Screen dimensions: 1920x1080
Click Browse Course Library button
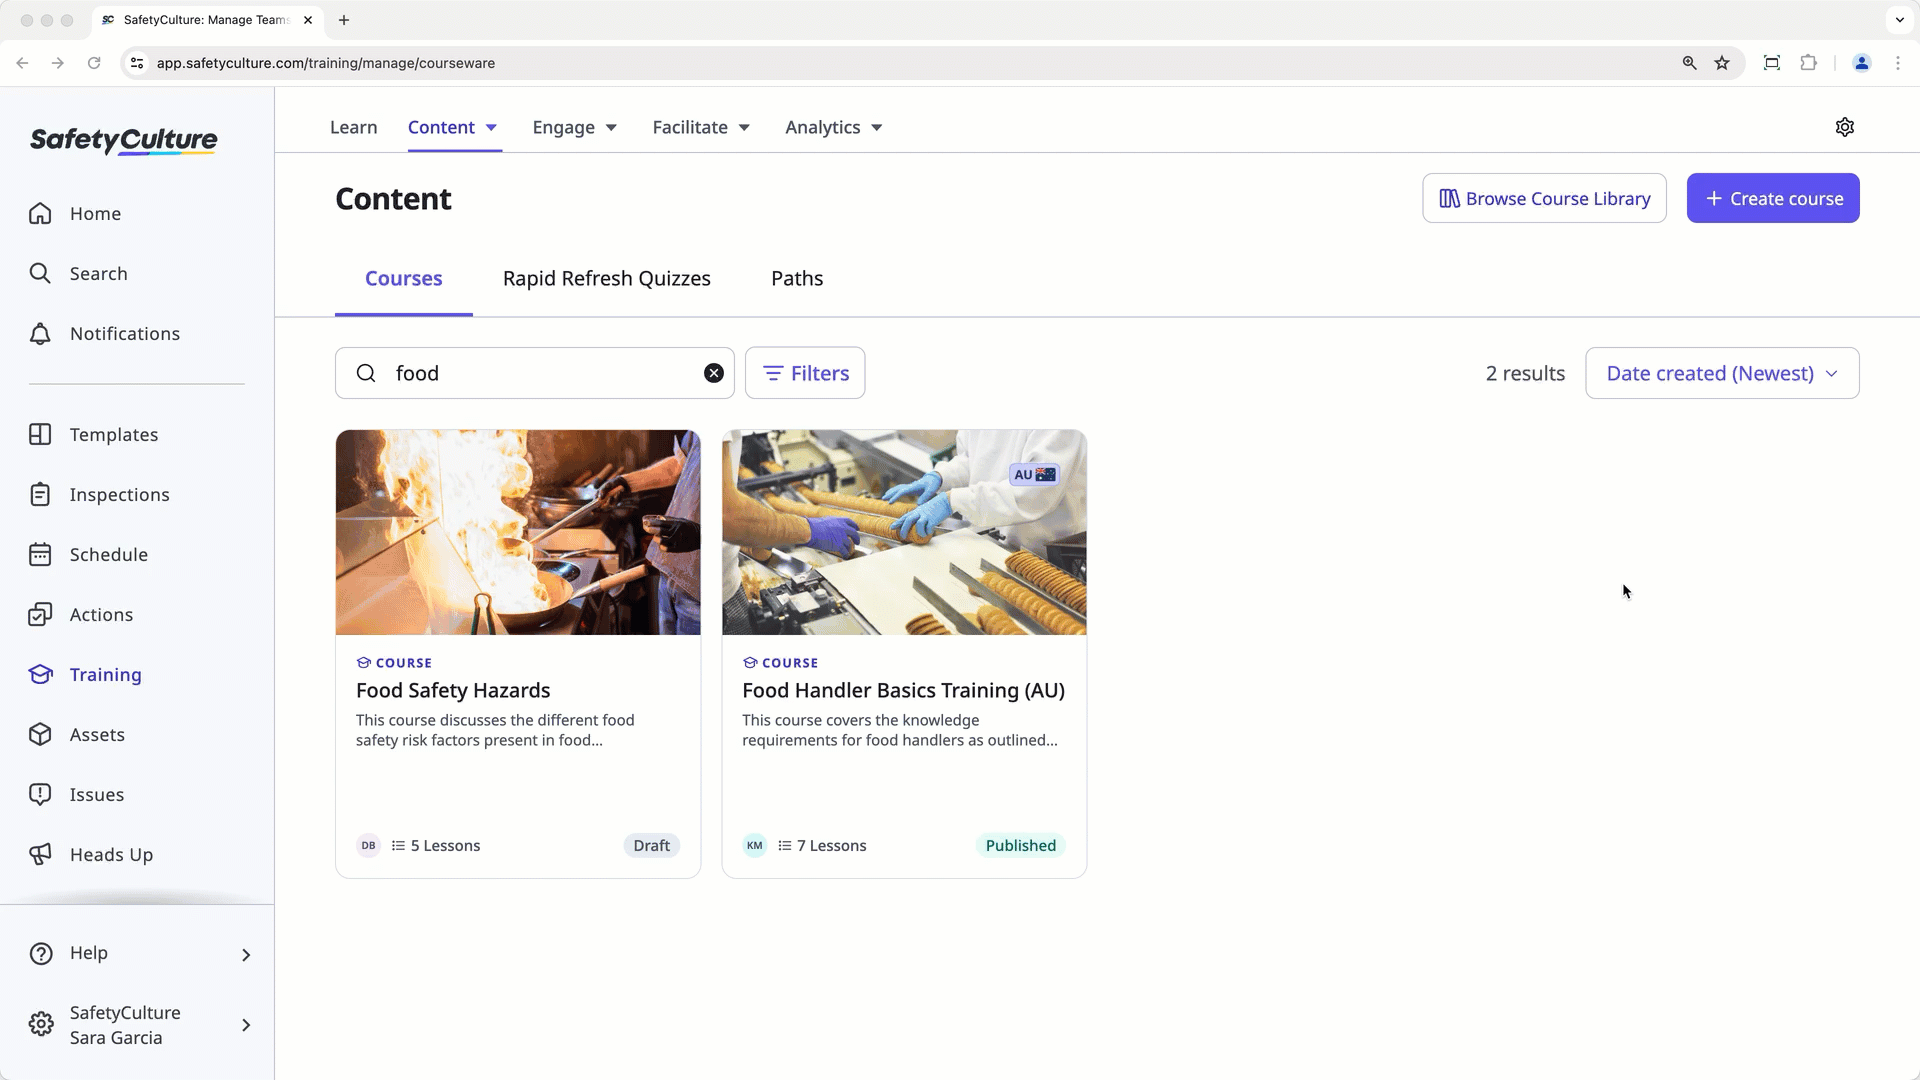pyautogui.click(x=1544, y=198)
